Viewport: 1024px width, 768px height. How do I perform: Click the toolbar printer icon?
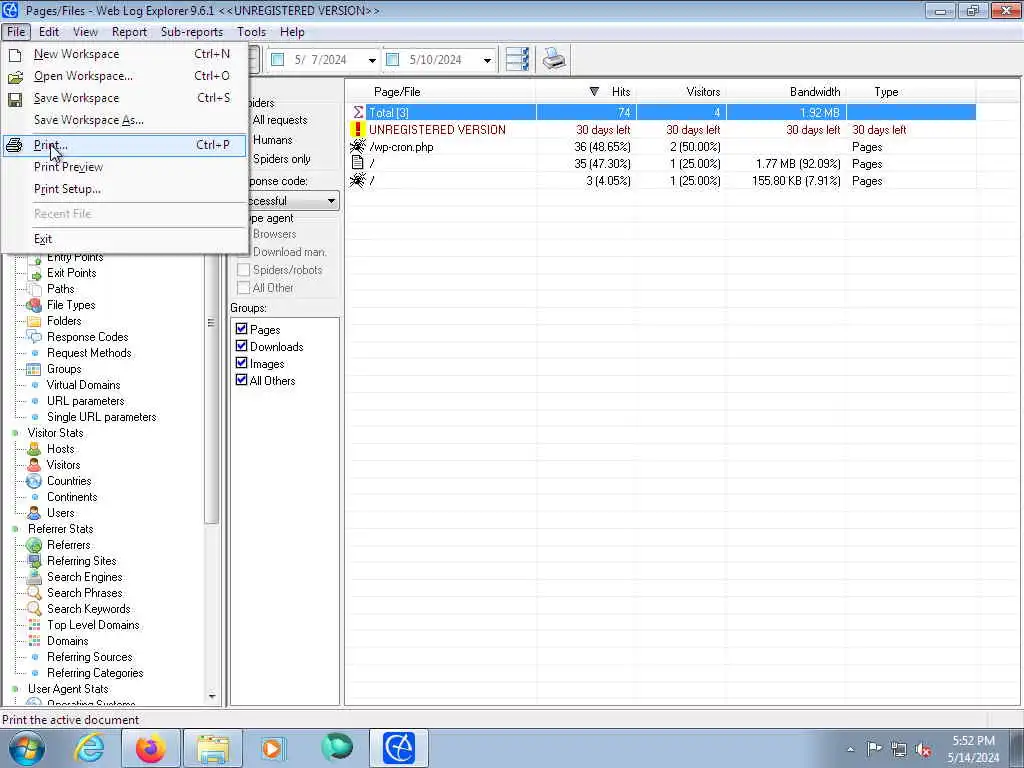(x=554, y=59)
